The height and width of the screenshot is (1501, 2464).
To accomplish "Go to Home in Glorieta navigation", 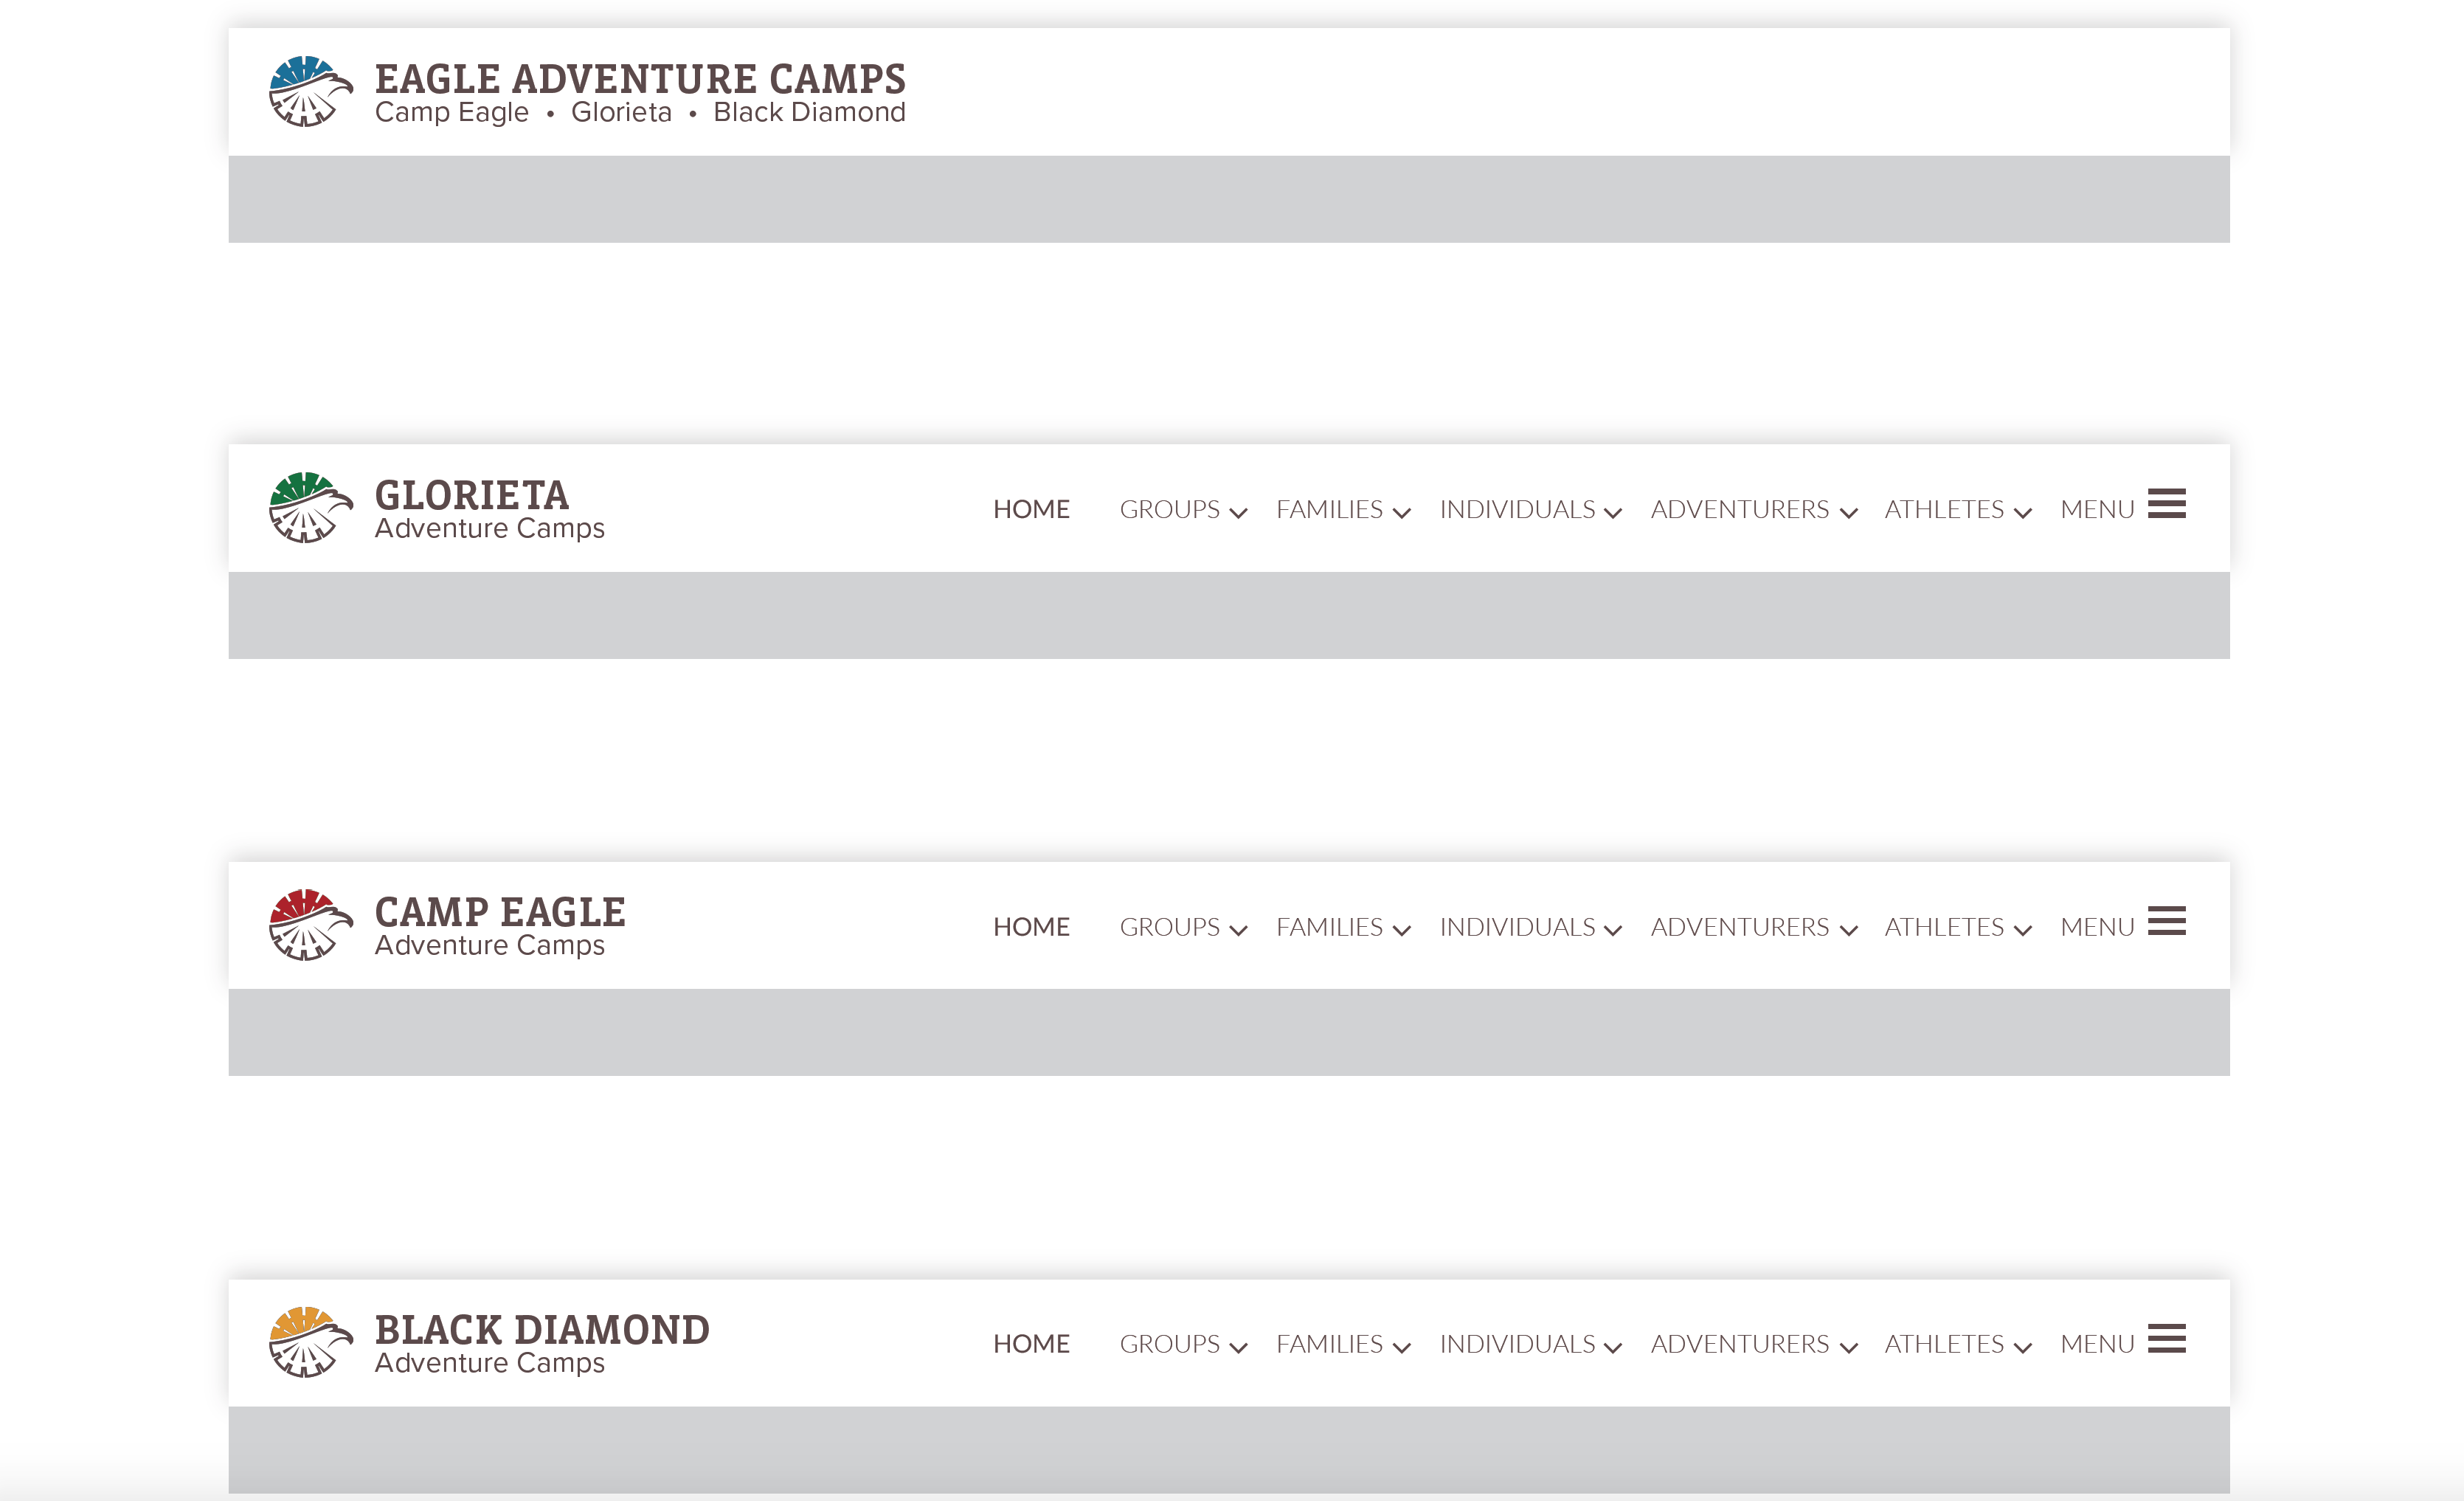I will pos(1031,510).
